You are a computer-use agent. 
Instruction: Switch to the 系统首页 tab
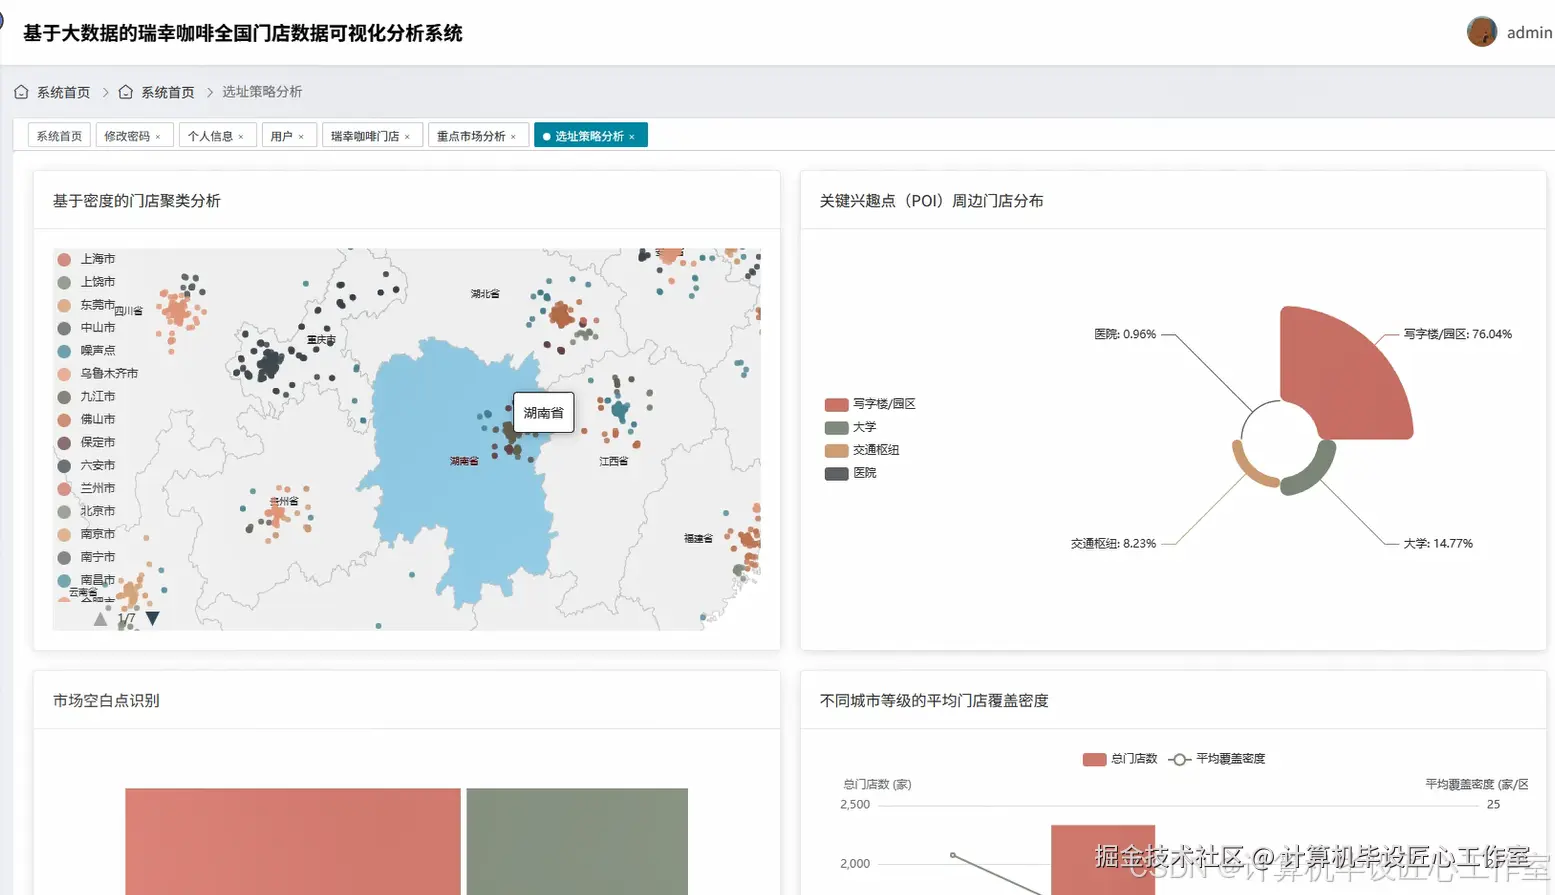point(59,136)
